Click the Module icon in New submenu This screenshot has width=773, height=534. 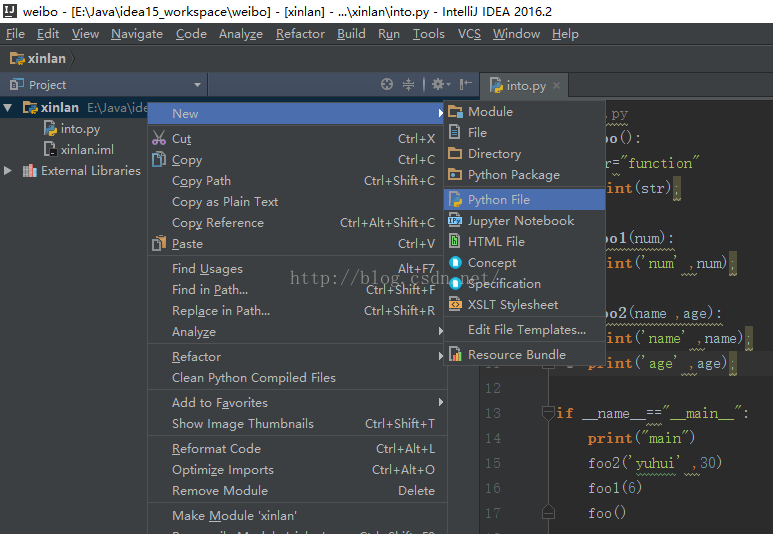[x=455, y=112]
